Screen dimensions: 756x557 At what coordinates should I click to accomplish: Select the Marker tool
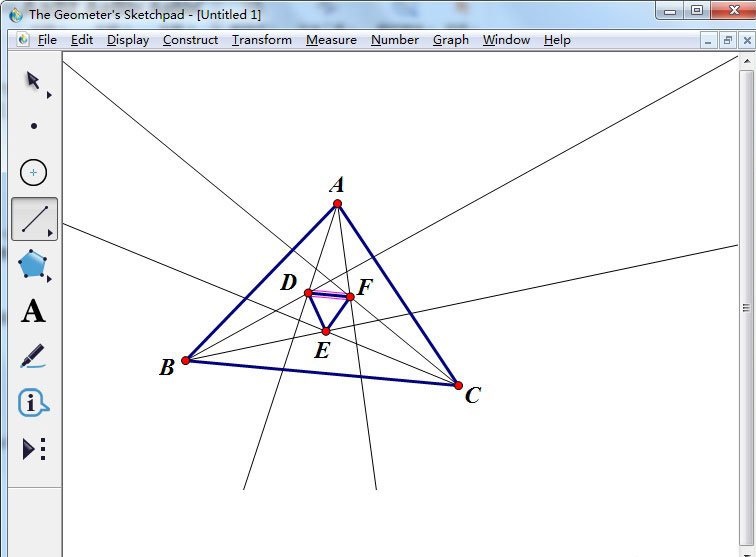(33, 356)
